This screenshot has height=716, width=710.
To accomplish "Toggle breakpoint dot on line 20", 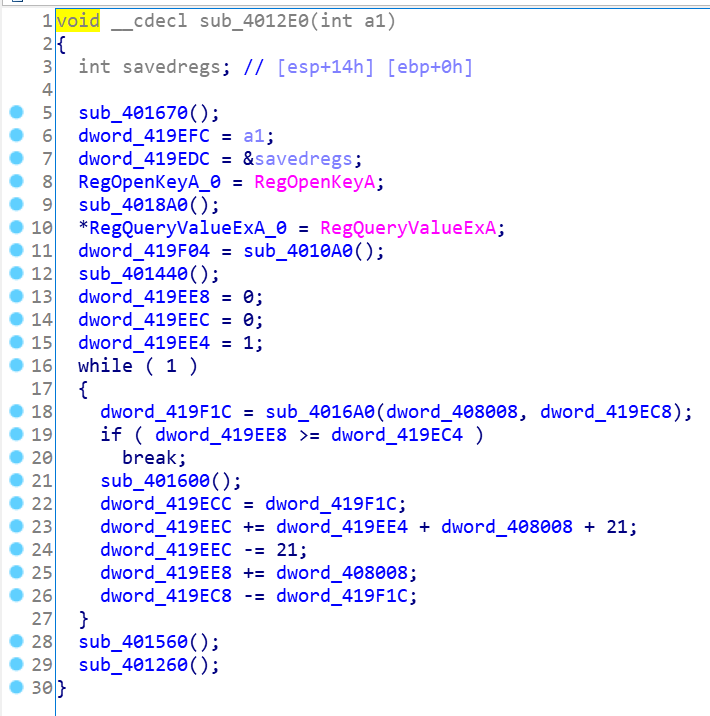I will point(16,457).
